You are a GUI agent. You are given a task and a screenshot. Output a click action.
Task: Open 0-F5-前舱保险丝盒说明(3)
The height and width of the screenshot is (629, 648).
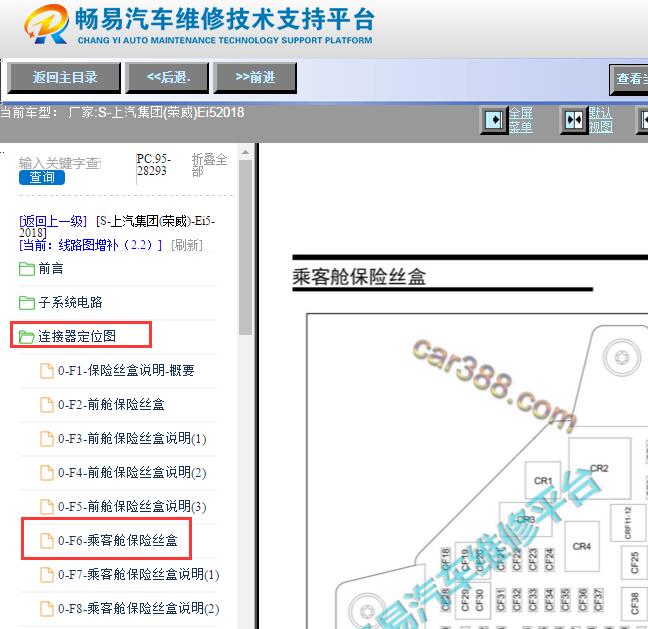[132, 506]
